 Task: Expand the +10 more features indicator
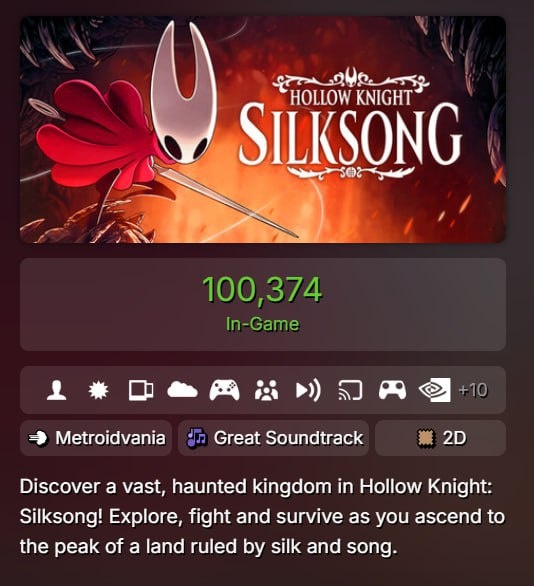pyautogui.click(x=473, y=390)
